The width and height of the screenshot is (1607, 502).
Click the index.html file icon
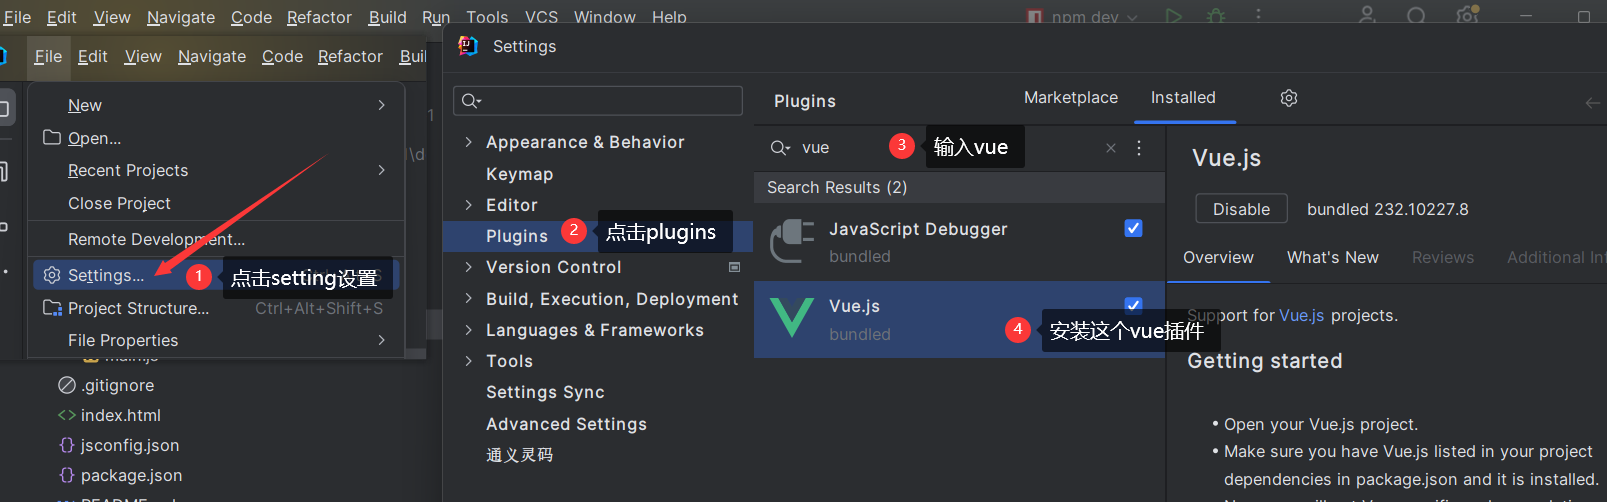pos(67,415)
